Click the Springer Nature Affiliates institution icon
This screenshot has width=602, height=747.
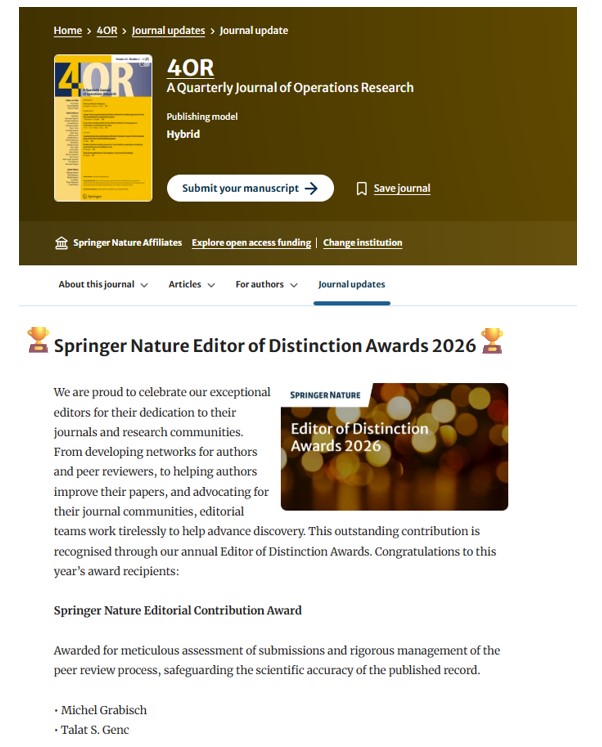click(61, 243)
